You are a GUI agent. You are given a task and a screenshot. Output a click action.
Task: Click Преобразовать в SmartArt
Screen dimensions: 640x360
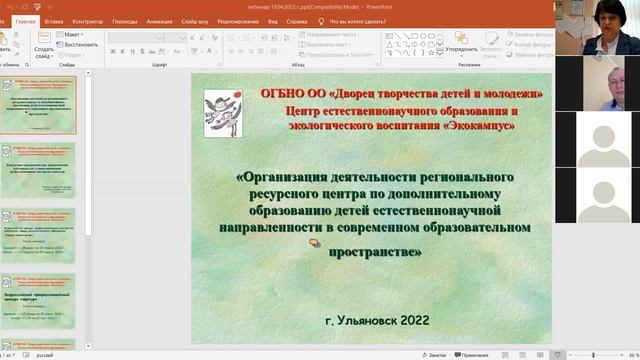336,54
